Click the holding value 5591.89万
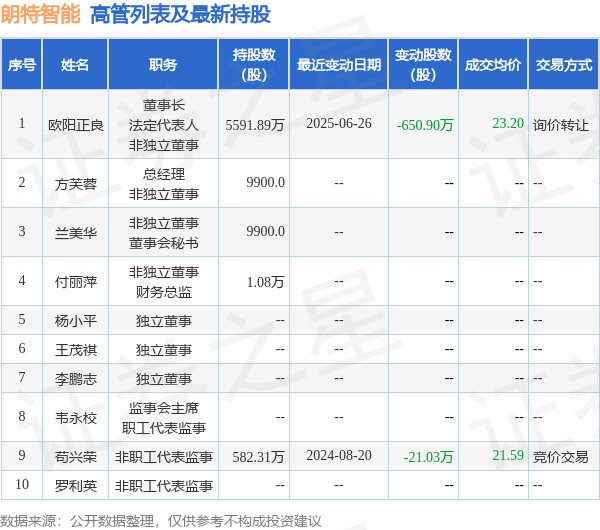600x530 pixels. point(255,125)
